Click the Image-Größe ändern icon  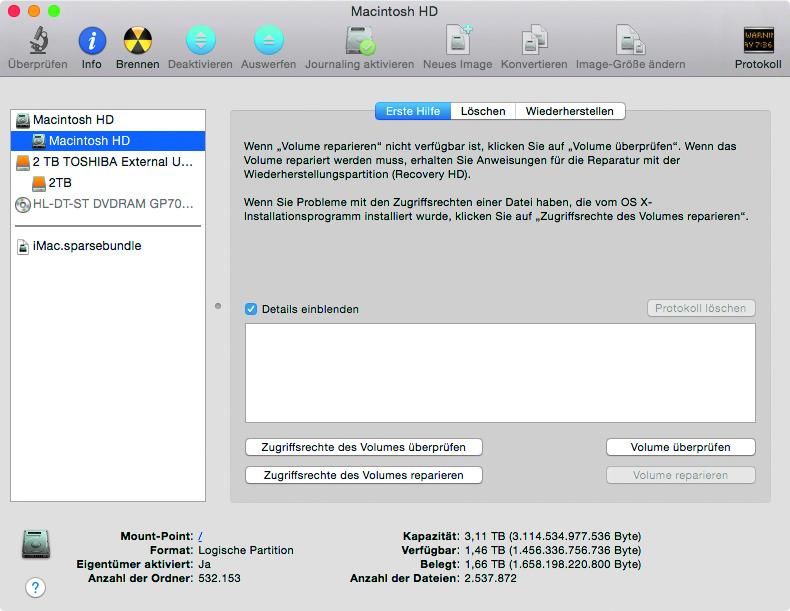point(631,40)
